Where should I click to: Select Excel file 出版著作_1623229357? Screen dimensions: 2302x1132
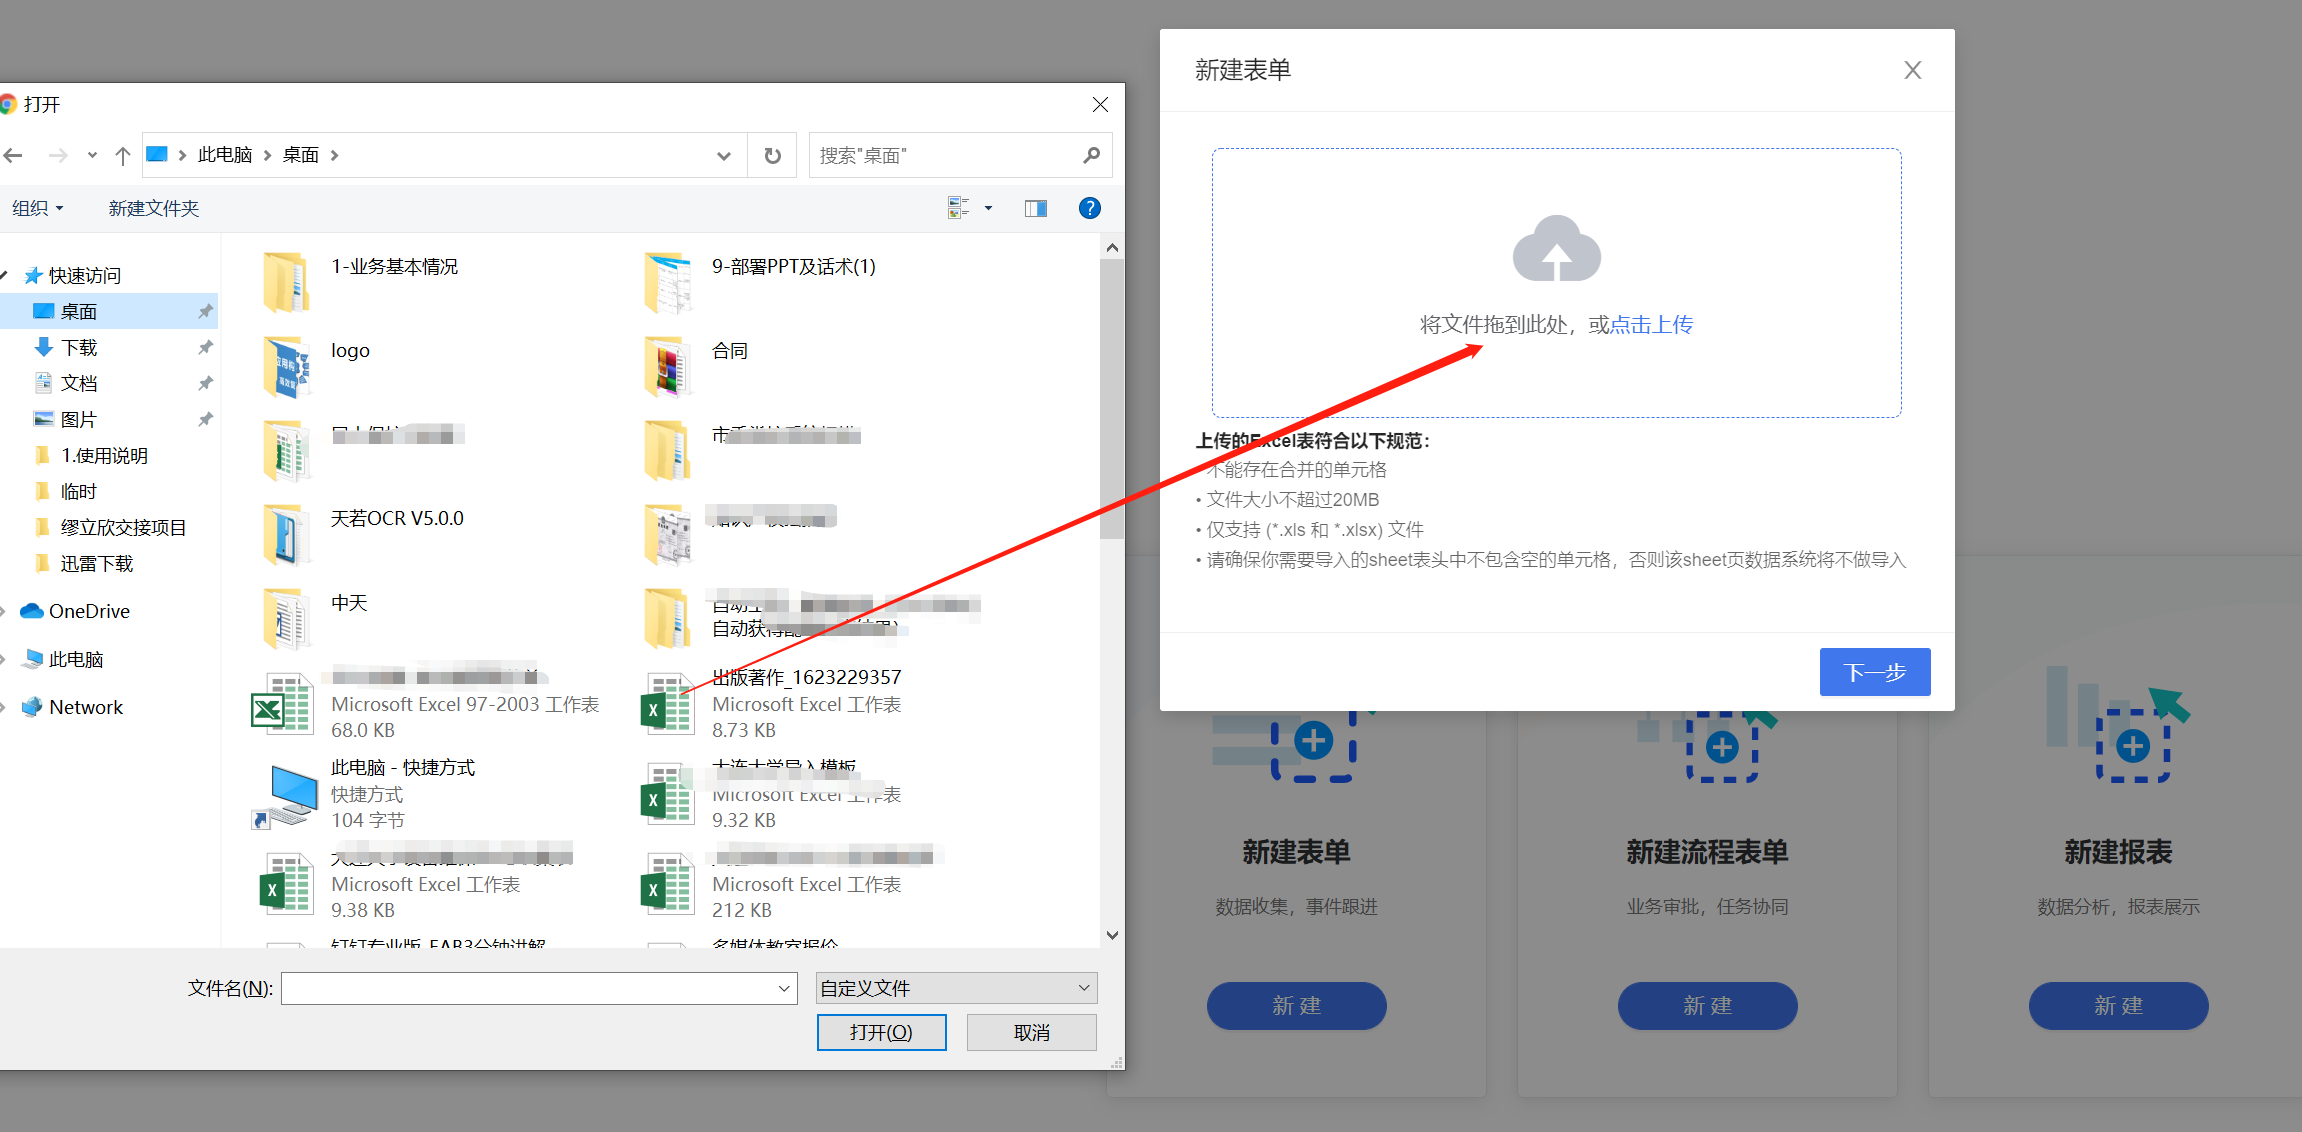click(806, 679)
